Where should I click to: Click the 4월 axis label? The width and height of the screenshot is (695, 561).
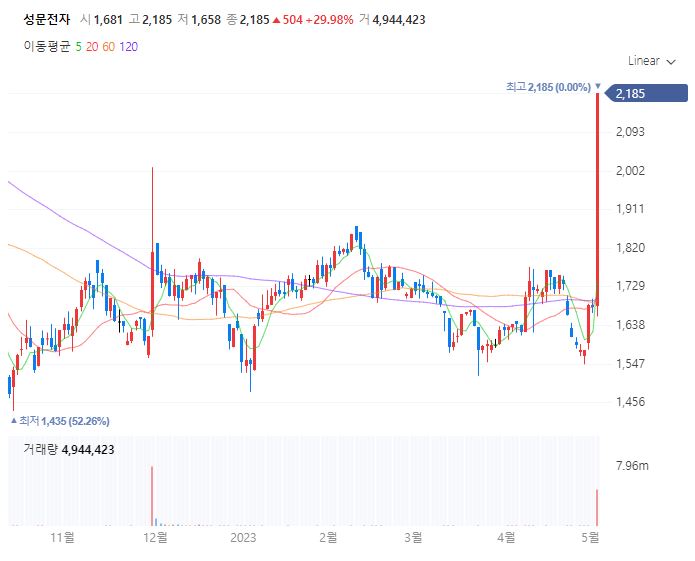click(x=506, y=538)
